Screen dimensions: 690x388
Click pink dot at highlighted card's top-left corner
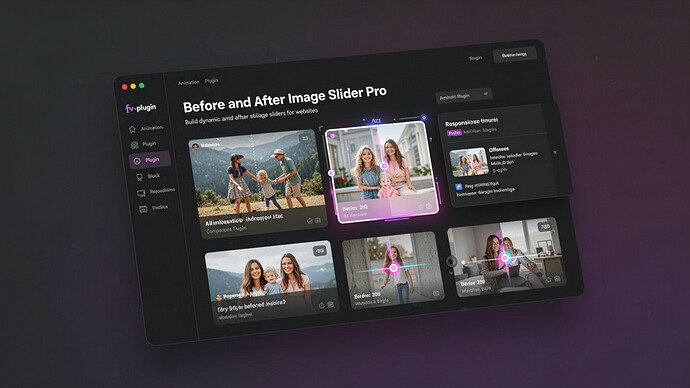tap(333, 136)
